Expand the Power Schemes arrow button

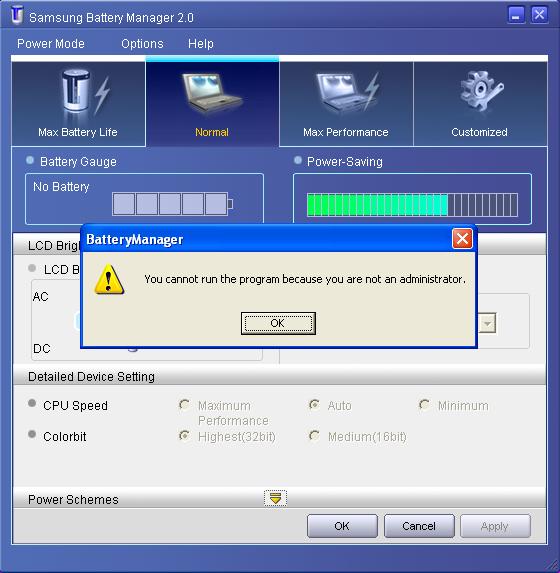tap(275, 498)
